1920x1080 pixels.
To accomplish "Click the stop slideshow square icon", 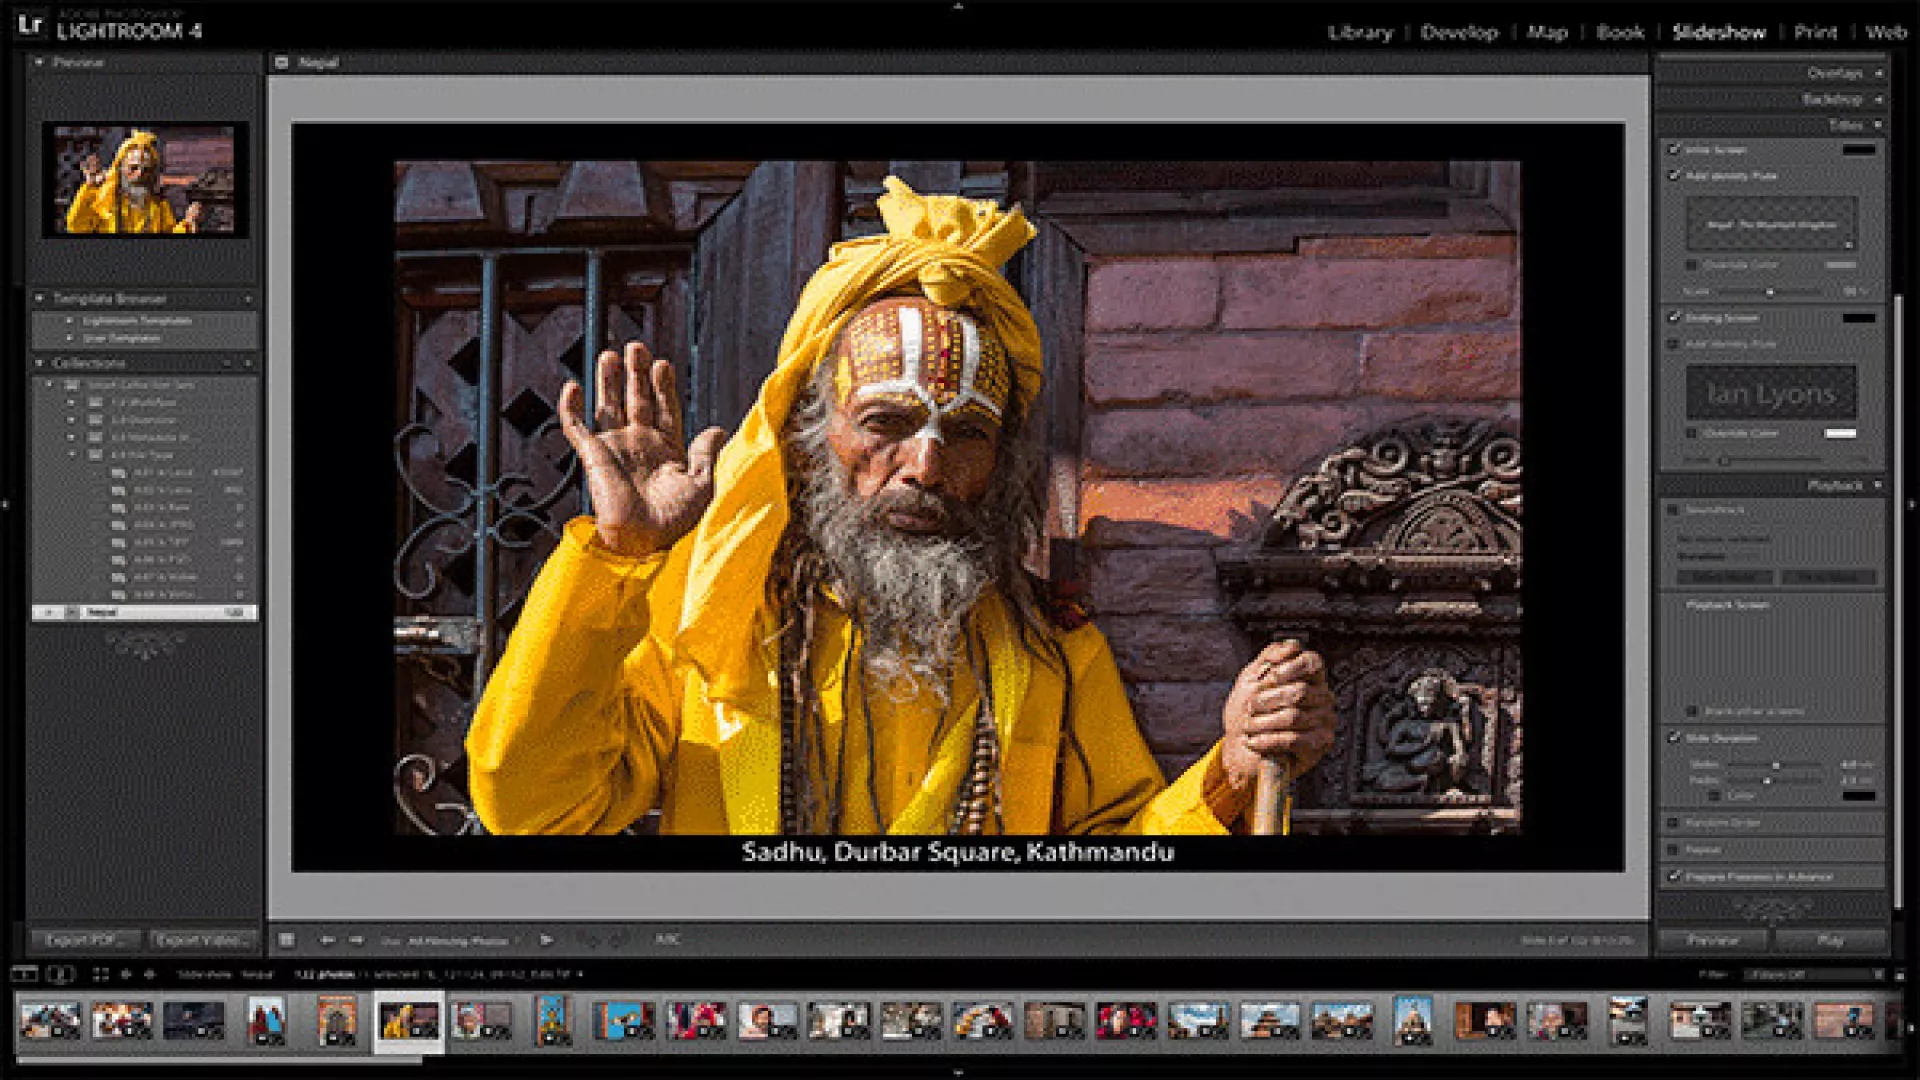I will click(x=287, y=940).
